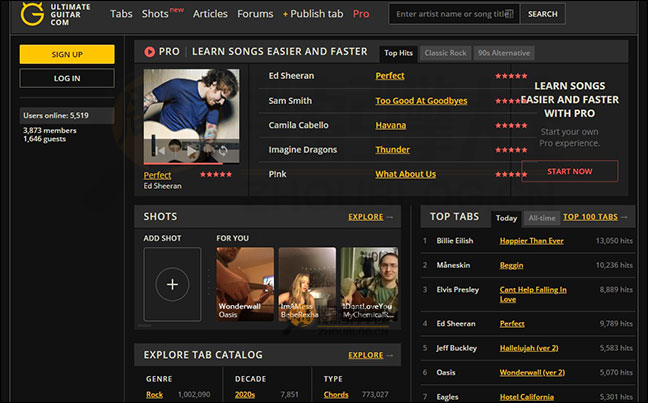
Task: Click the START NOW button
Action: (569, 171)
